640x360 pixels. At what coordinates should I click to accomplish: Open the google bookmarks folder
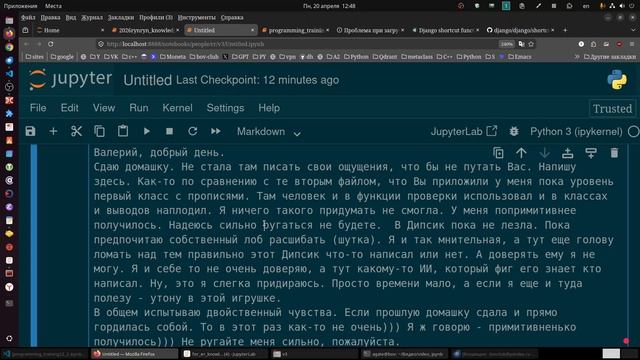(x=62, y=57)
